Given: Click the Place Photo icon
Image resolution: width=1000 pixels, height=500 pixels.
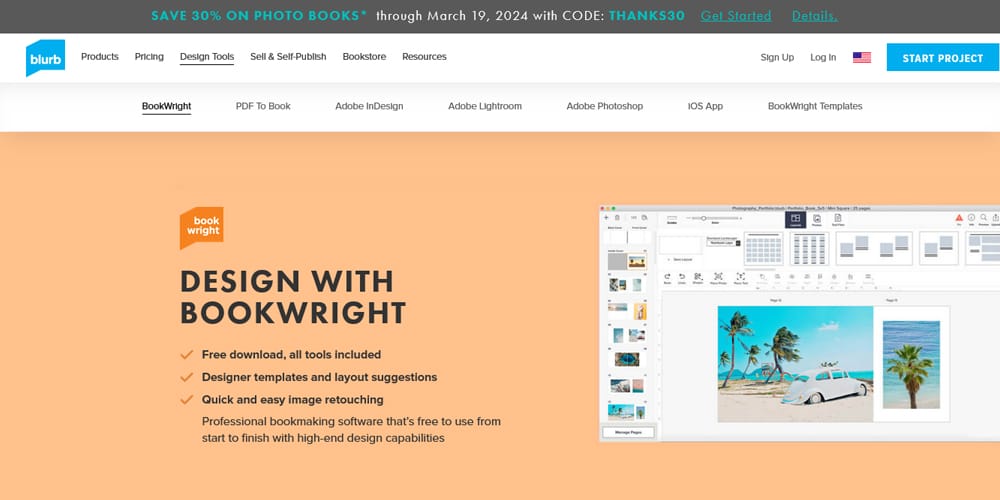Looking at the screenshot, I should point(718,277).
